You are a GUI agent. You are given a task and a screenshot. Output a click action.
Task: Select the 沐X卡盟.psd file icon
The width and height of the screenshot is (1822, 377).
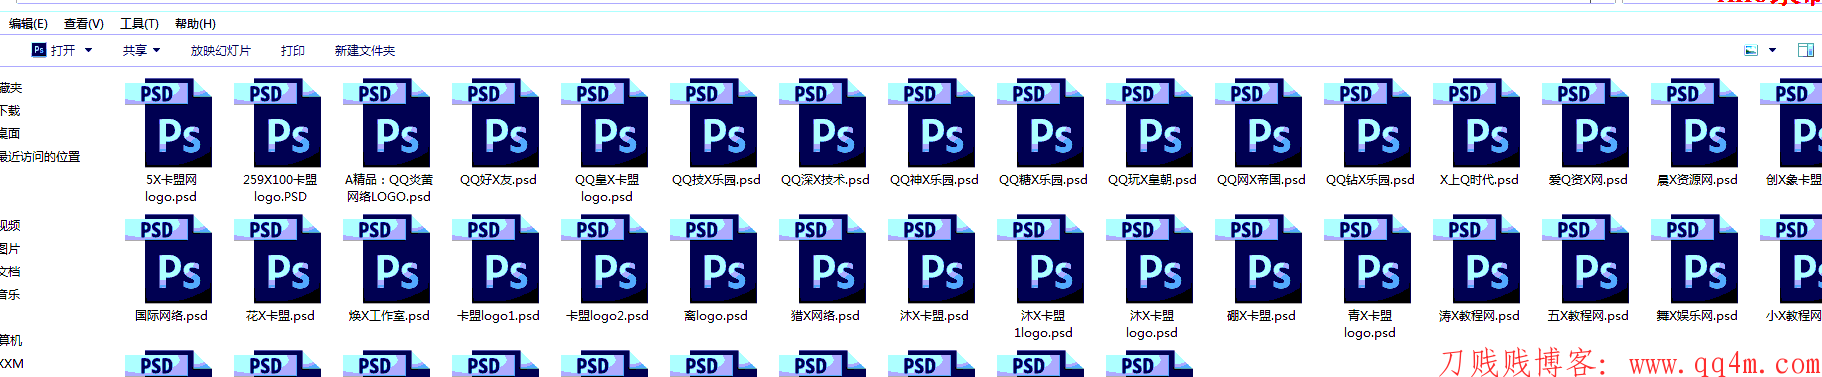coord(932,259)
